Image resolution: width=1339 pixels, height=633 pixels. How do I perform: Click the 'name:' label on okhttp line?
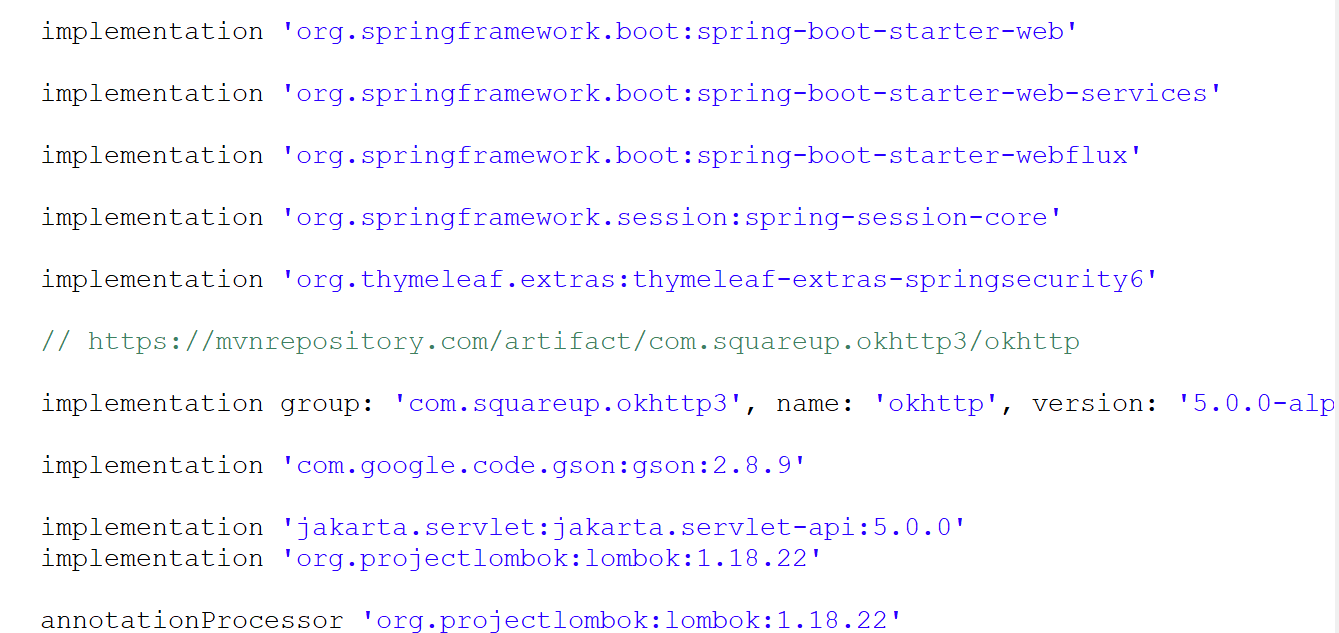click(x=816, y=403)
